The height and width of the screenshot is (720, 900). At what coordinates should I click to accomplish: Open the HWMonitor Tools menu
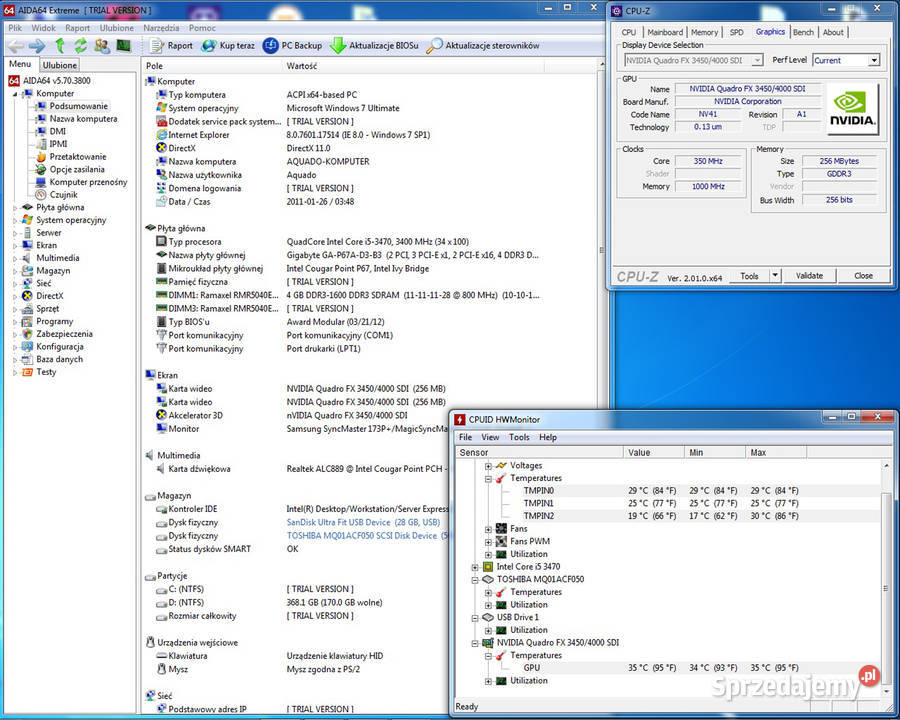[519, 437]
